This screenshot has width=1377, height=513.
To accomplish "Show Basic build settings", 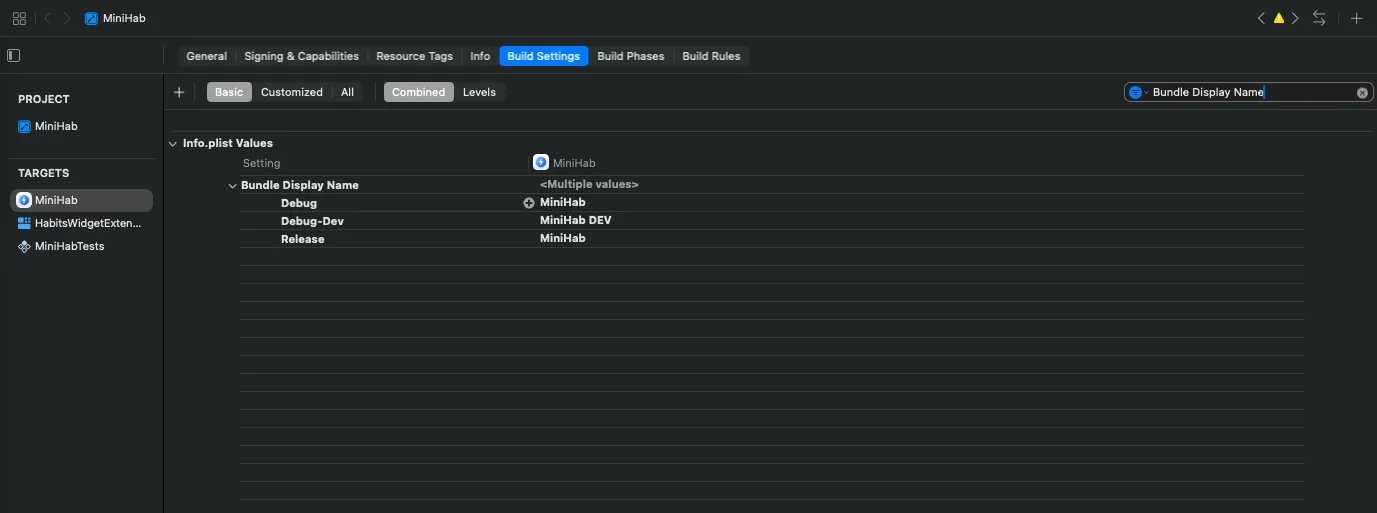I will click(x=229, y=92).
